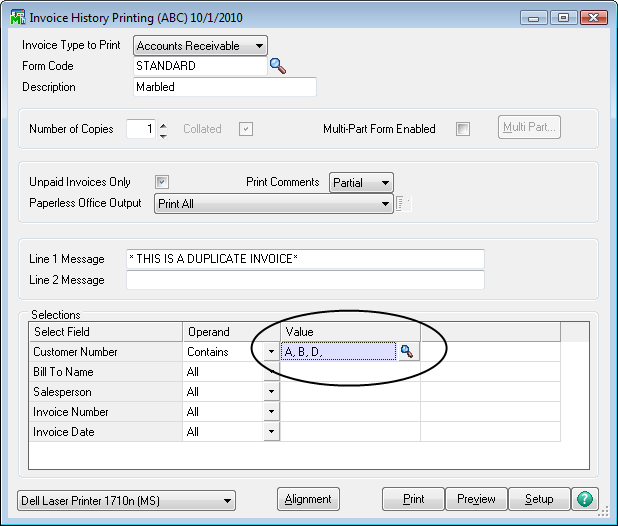Open the Paperless Office Output dropdown
This screenshot has height=526, width=618.
[x=385, y=204]
